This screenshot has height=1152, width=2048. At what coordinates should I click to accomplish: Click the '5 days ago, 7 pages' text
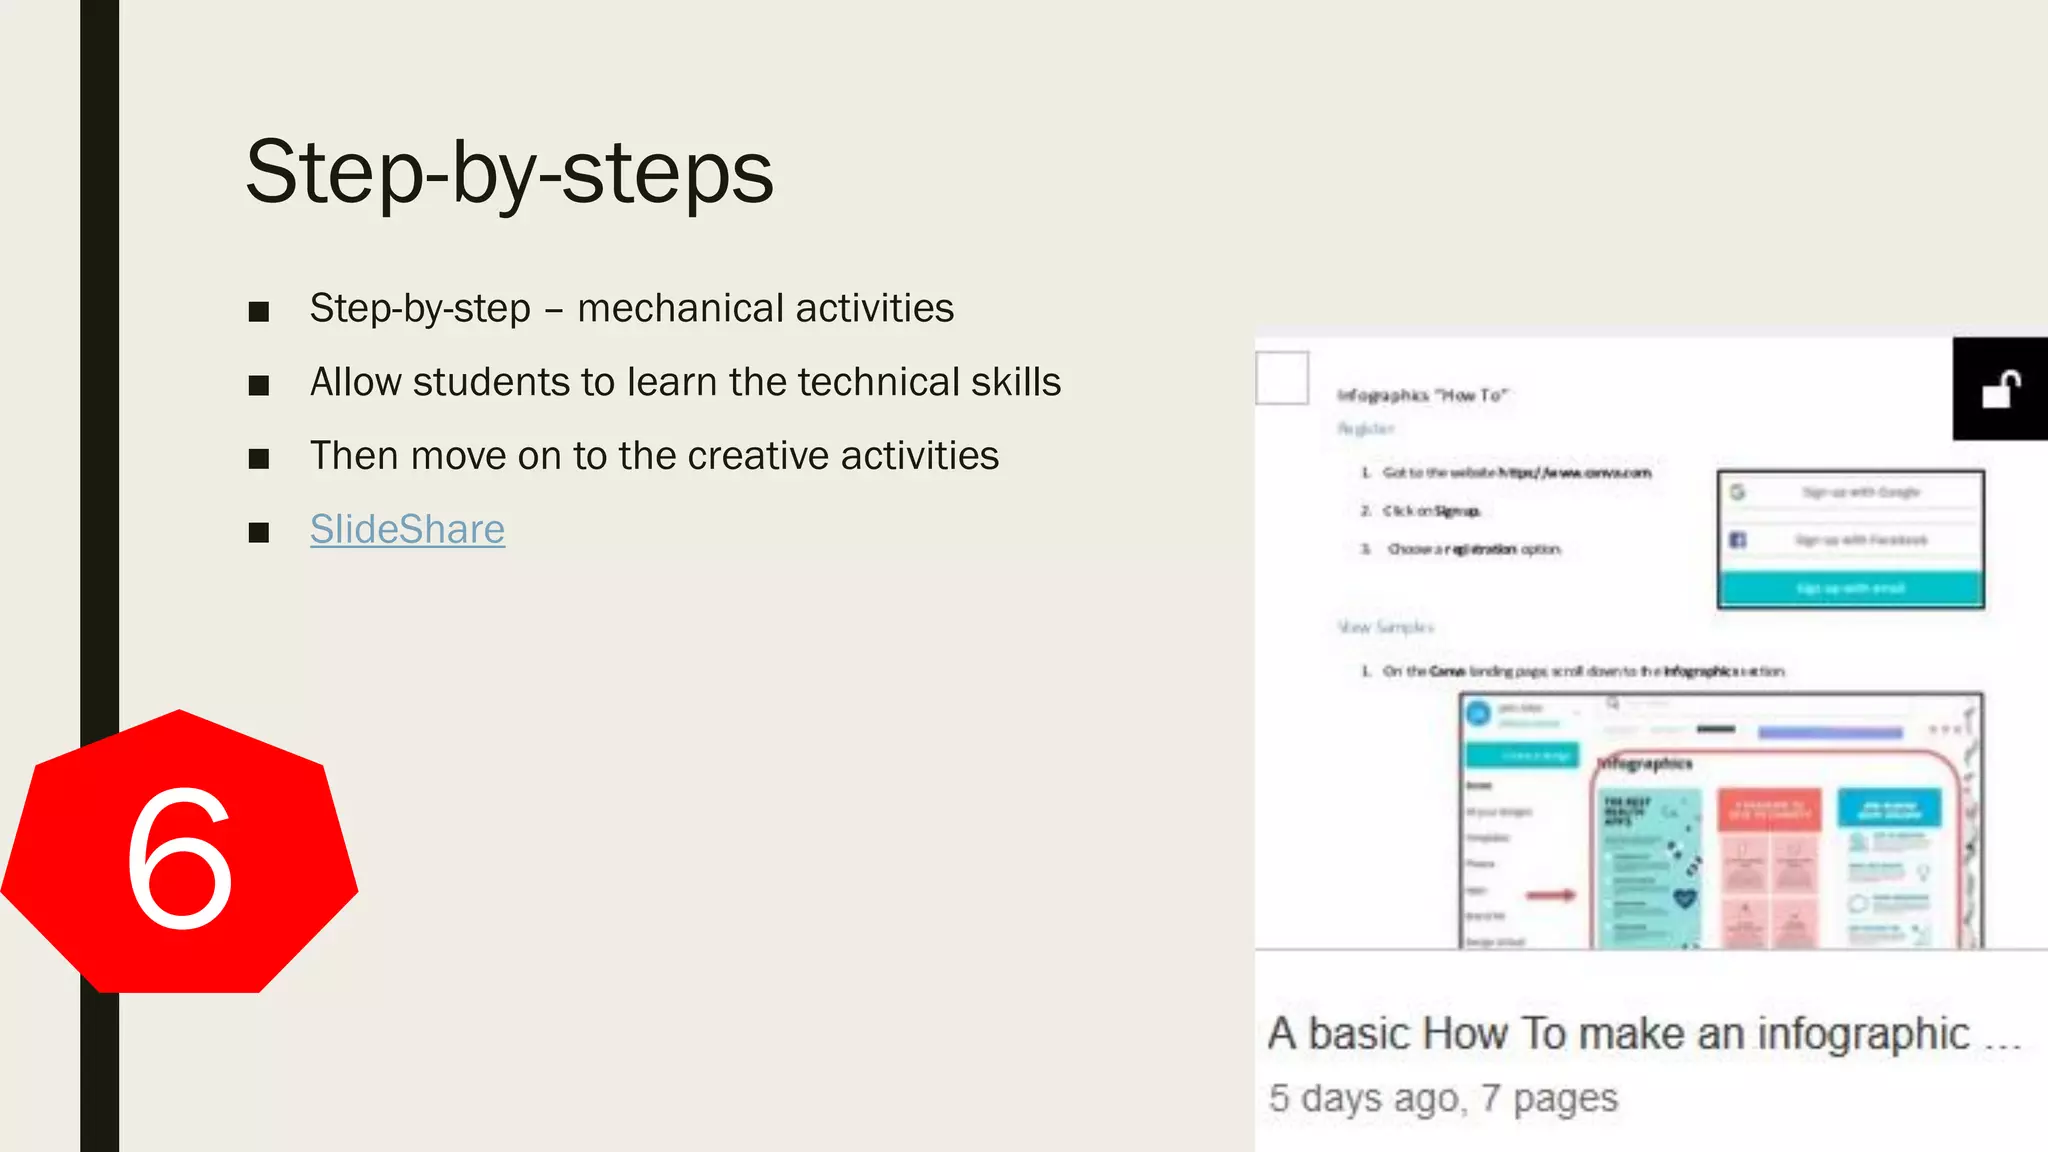coord(1443,1098)
